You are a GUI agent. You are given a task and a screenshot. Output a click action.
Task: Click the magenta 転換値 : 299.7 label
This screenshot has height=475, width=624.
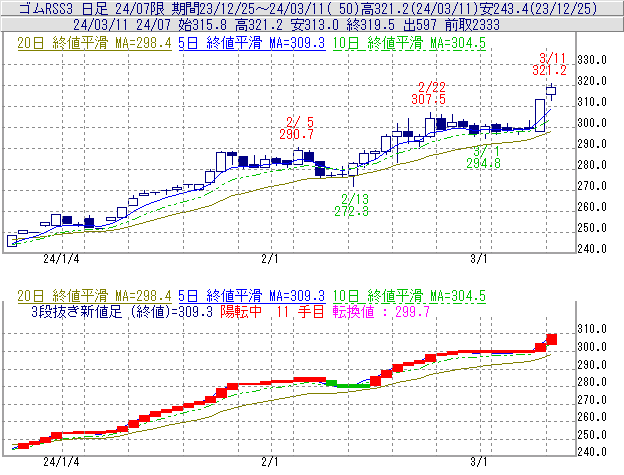pyautogui.click(x=384, y=311)
